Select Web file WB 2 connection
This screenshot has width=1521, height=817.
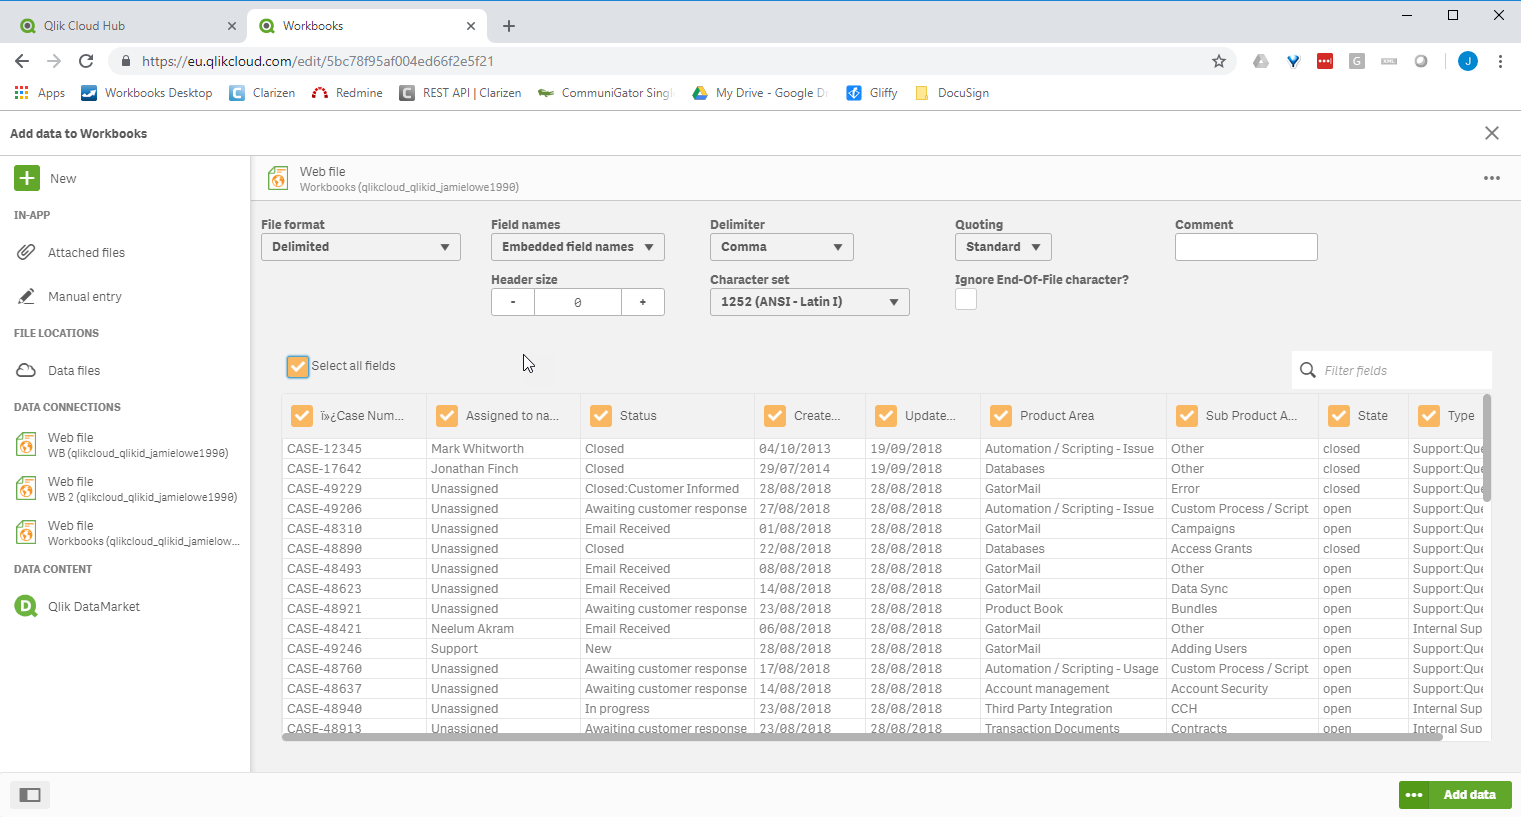pos(125,489)
